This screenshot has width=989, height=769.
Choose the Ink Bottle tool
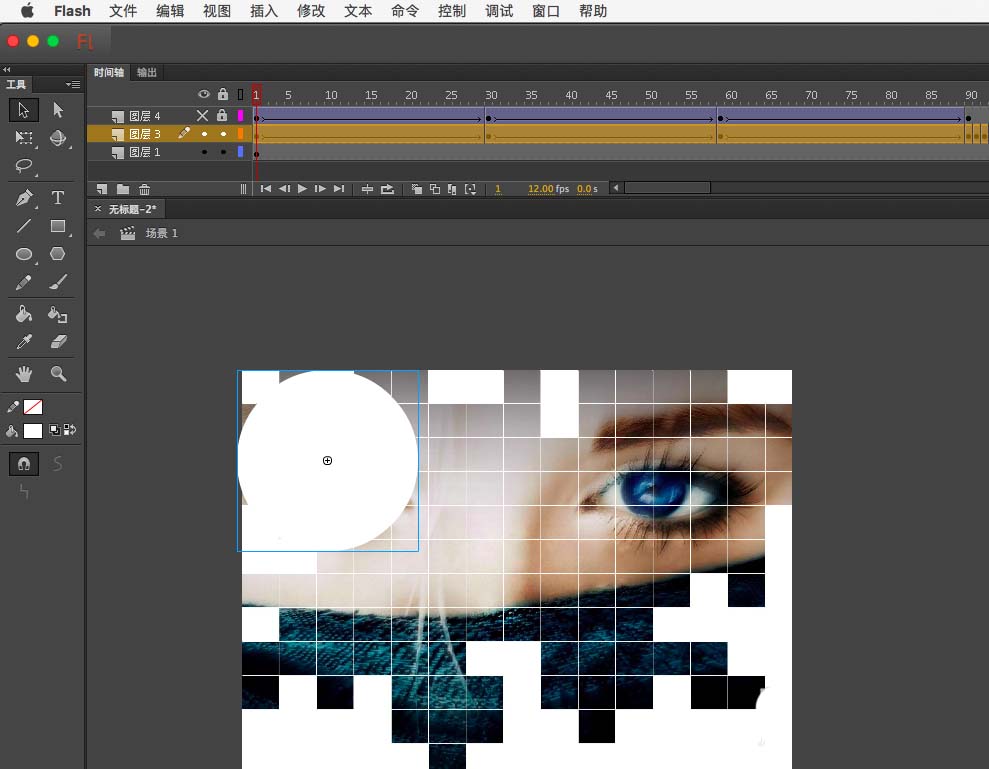tap(58, 314)
